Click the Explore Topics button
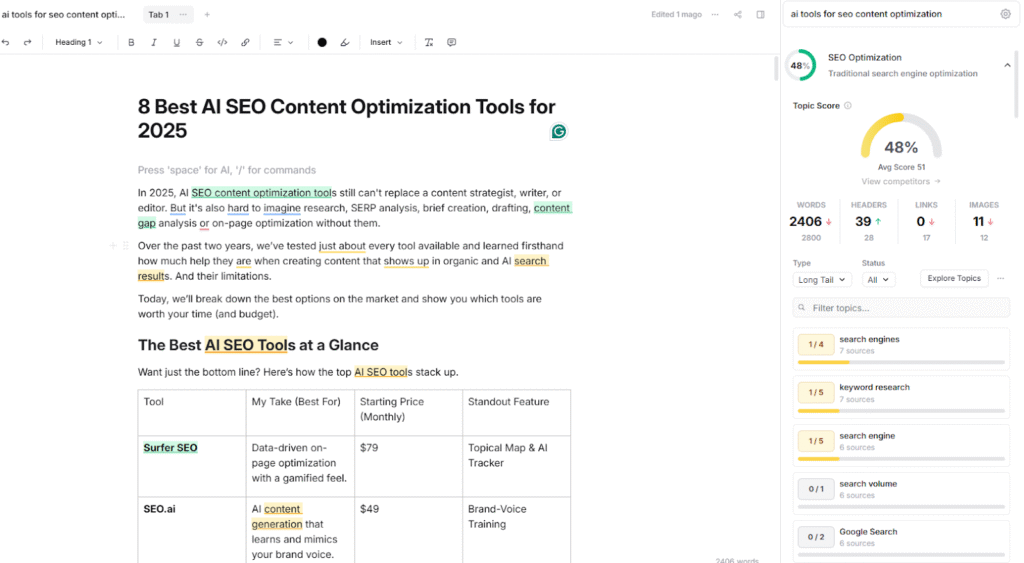Image resolution: width=1024 pixels, height=563 pixels. coord(954,279)
